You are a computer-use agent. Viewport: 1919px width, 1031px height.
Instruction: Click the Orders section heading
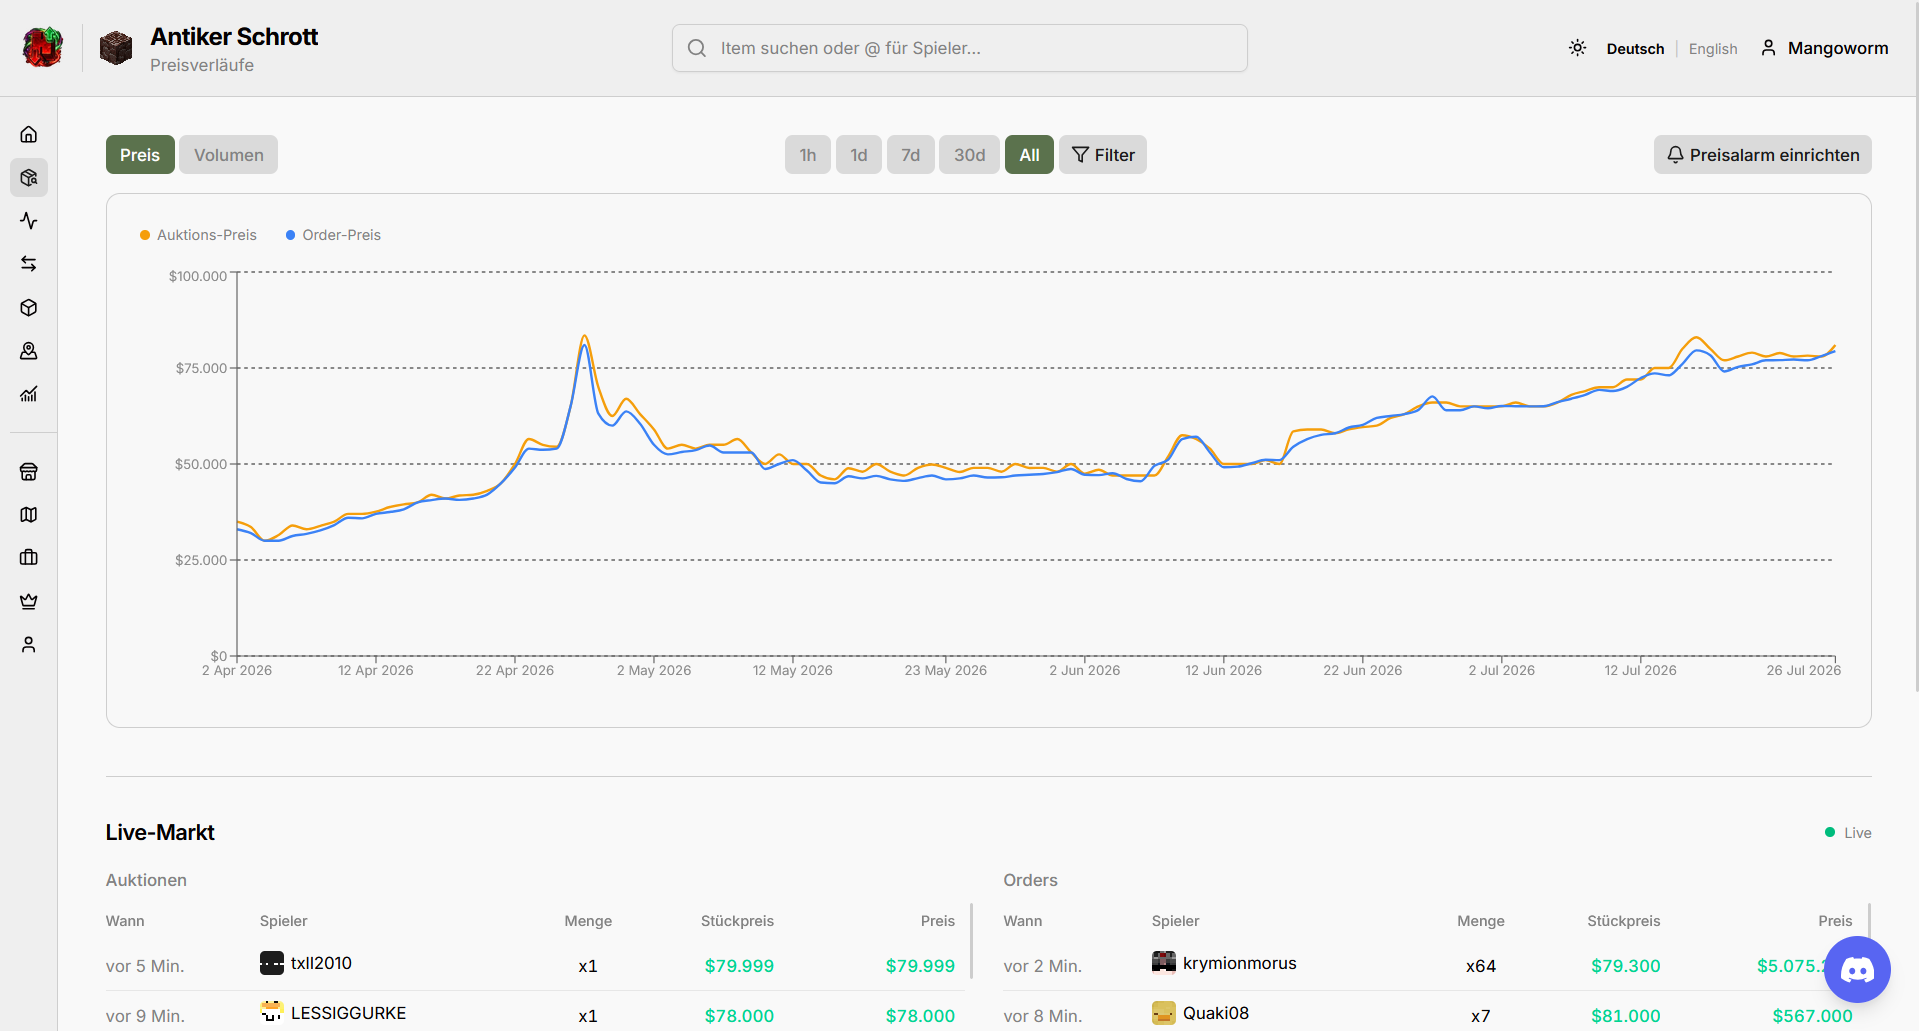[x=1030, y=880]
